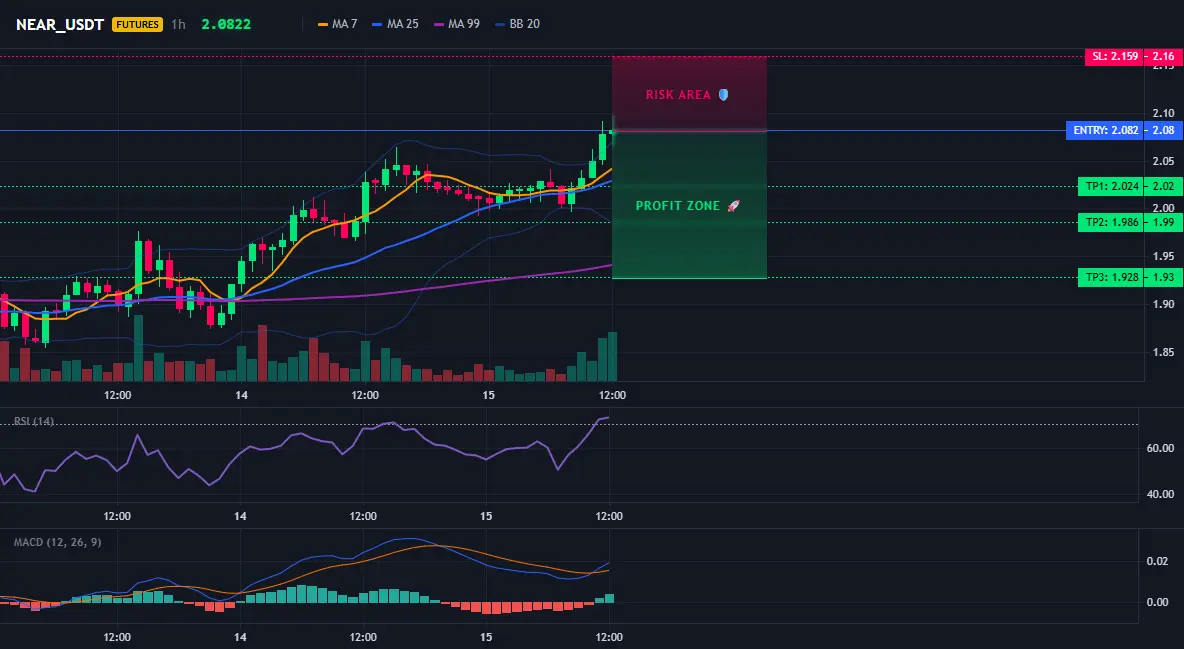Image resolution: width=1184 pixels, height=649 pixels.
Task: Toggle the MA 99 legend item
Action: [x=457, y=24]
